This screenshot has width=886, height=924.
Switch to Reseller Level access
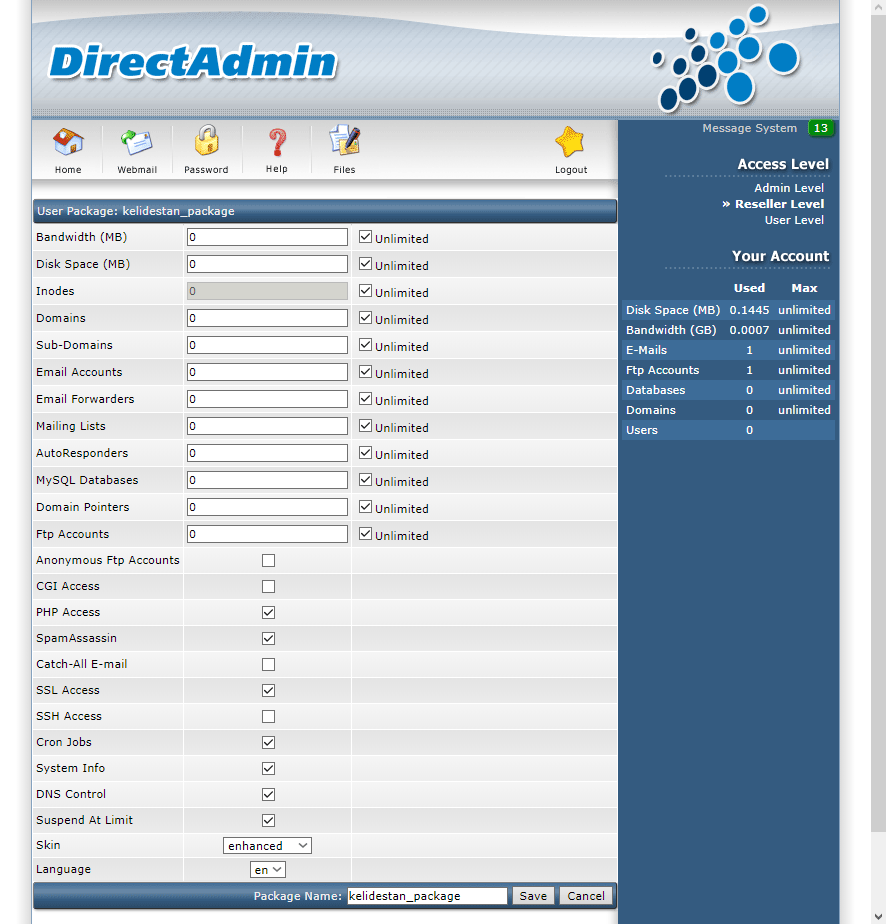pos(779,204)
